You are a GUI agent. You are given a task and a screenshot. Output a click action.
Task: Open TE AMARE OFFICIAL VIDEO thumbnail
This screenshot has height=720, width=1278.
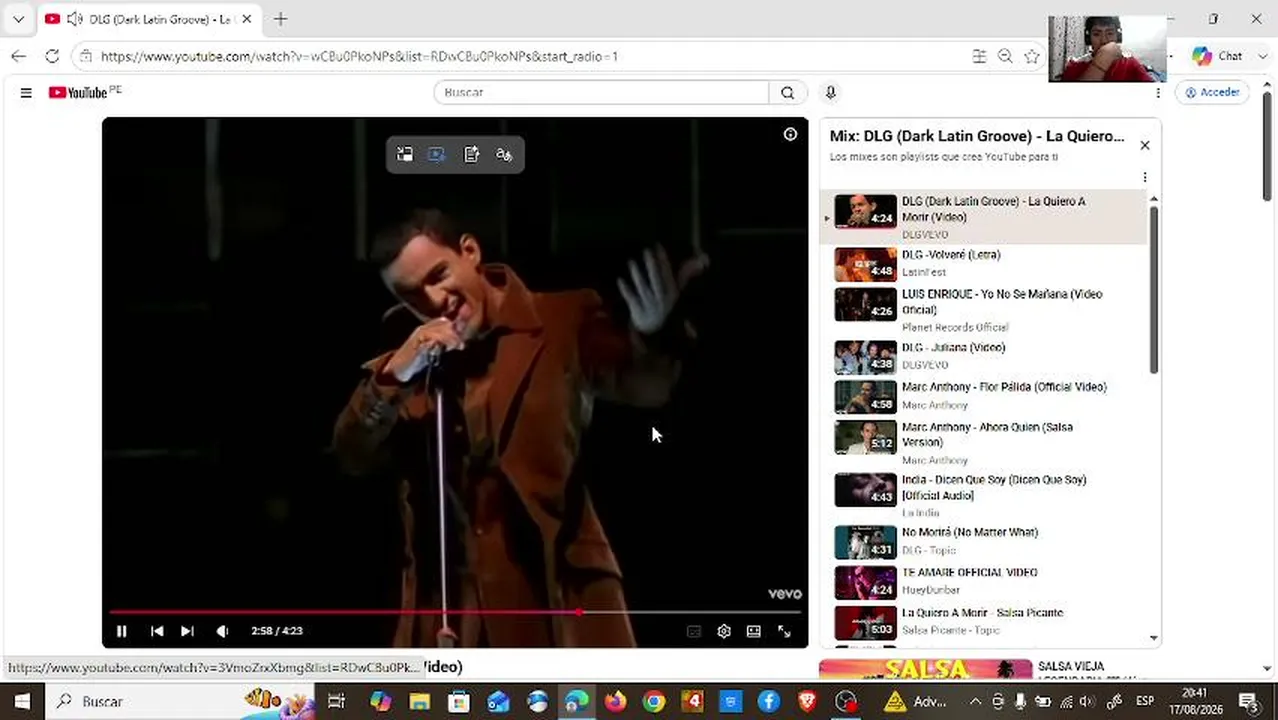click(866, 582)
